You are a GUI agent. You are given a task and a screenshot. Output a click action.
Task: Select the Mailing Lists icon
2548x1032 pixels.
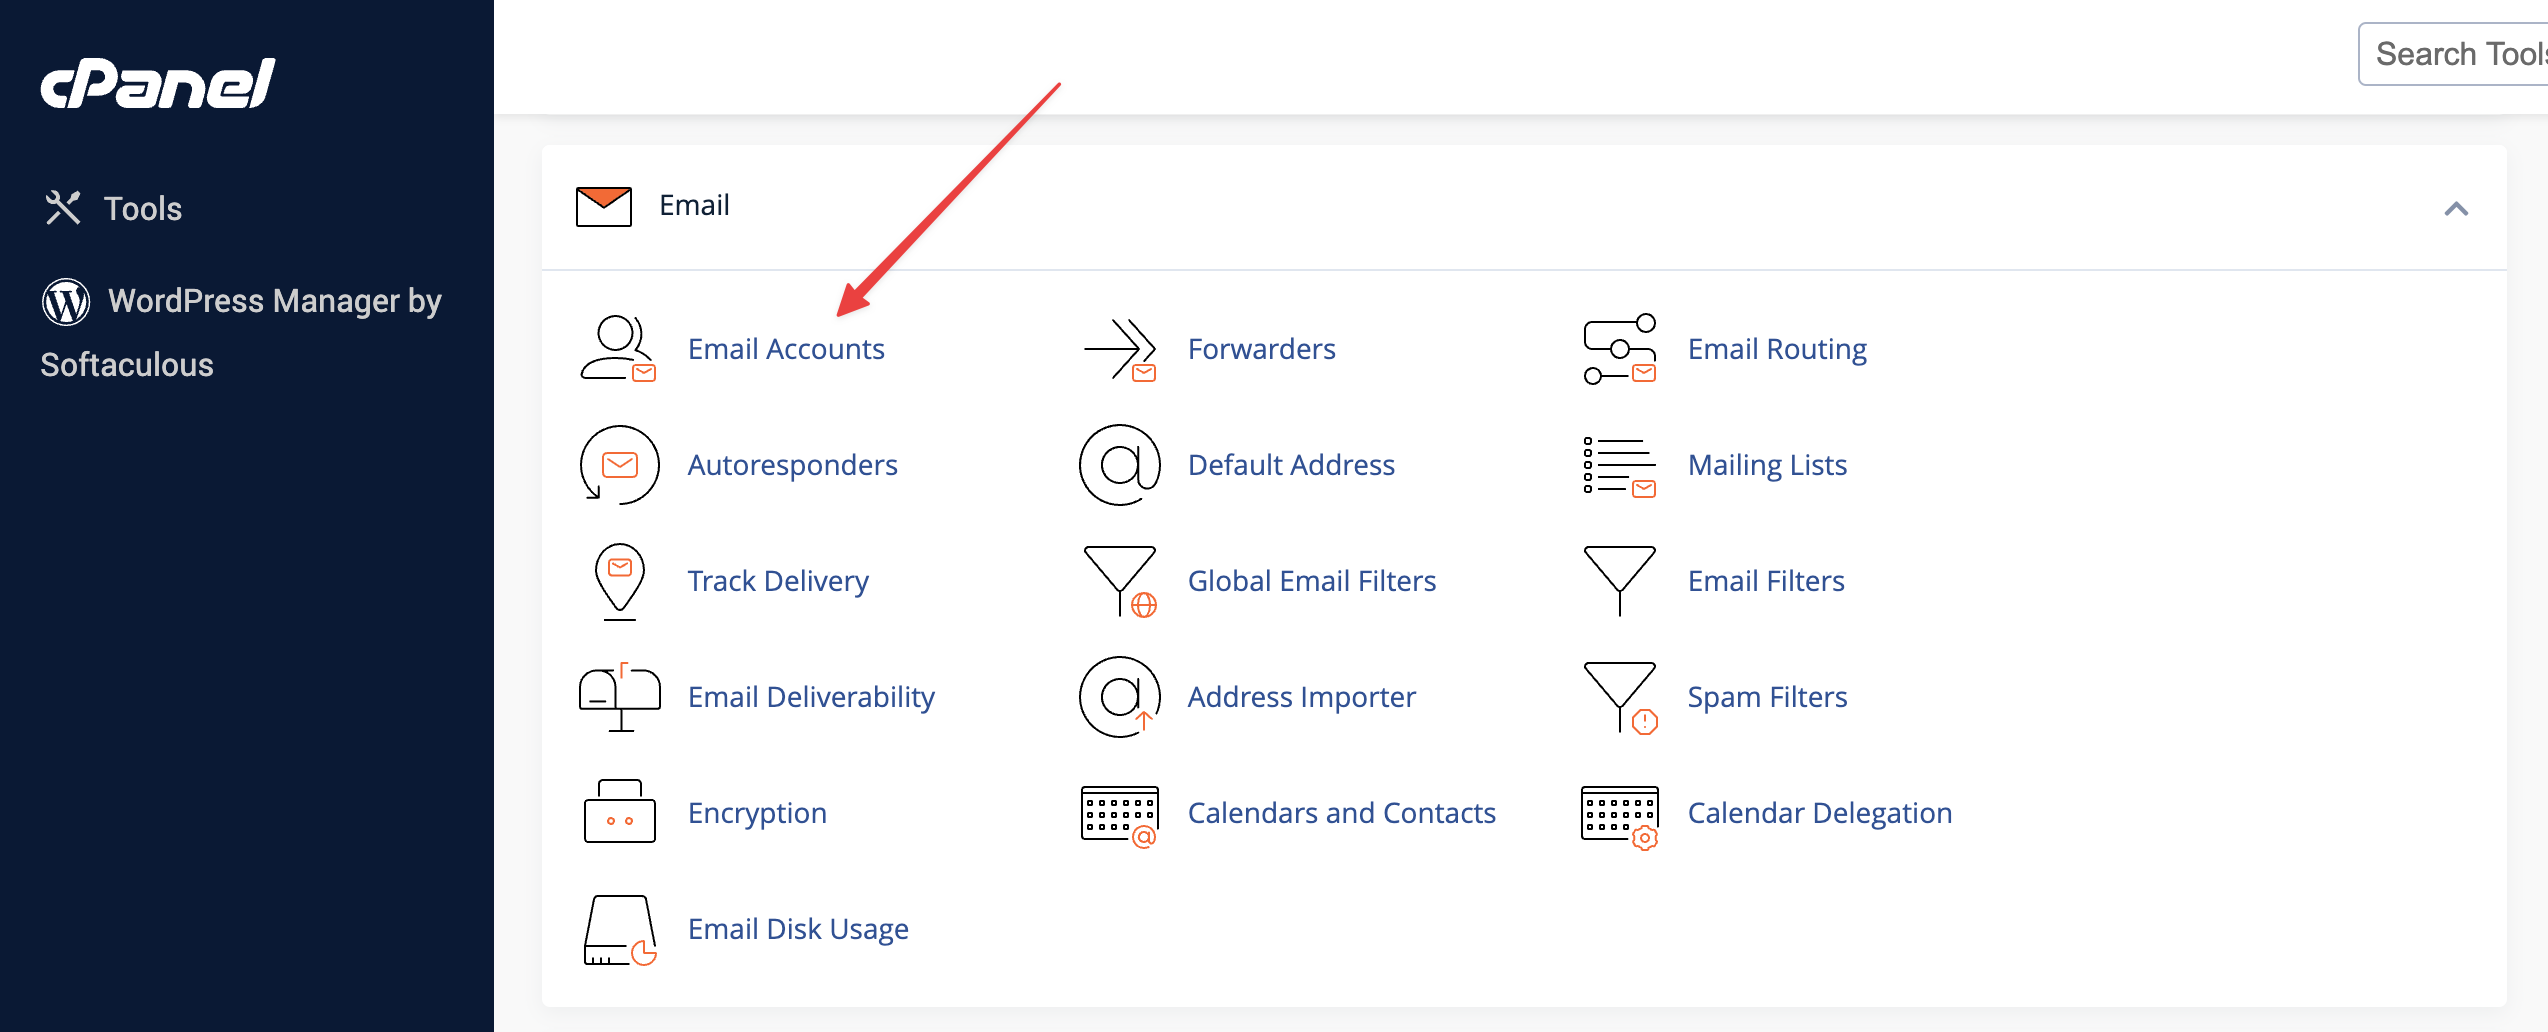pyautogui.click(x=1619, y=465)
